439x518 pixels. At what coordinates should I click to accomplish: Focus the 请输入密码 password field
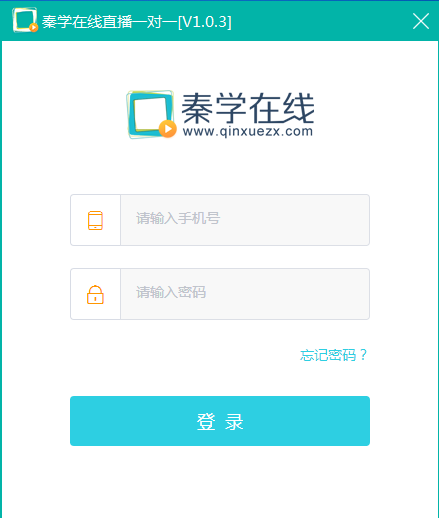coord(245,294)
